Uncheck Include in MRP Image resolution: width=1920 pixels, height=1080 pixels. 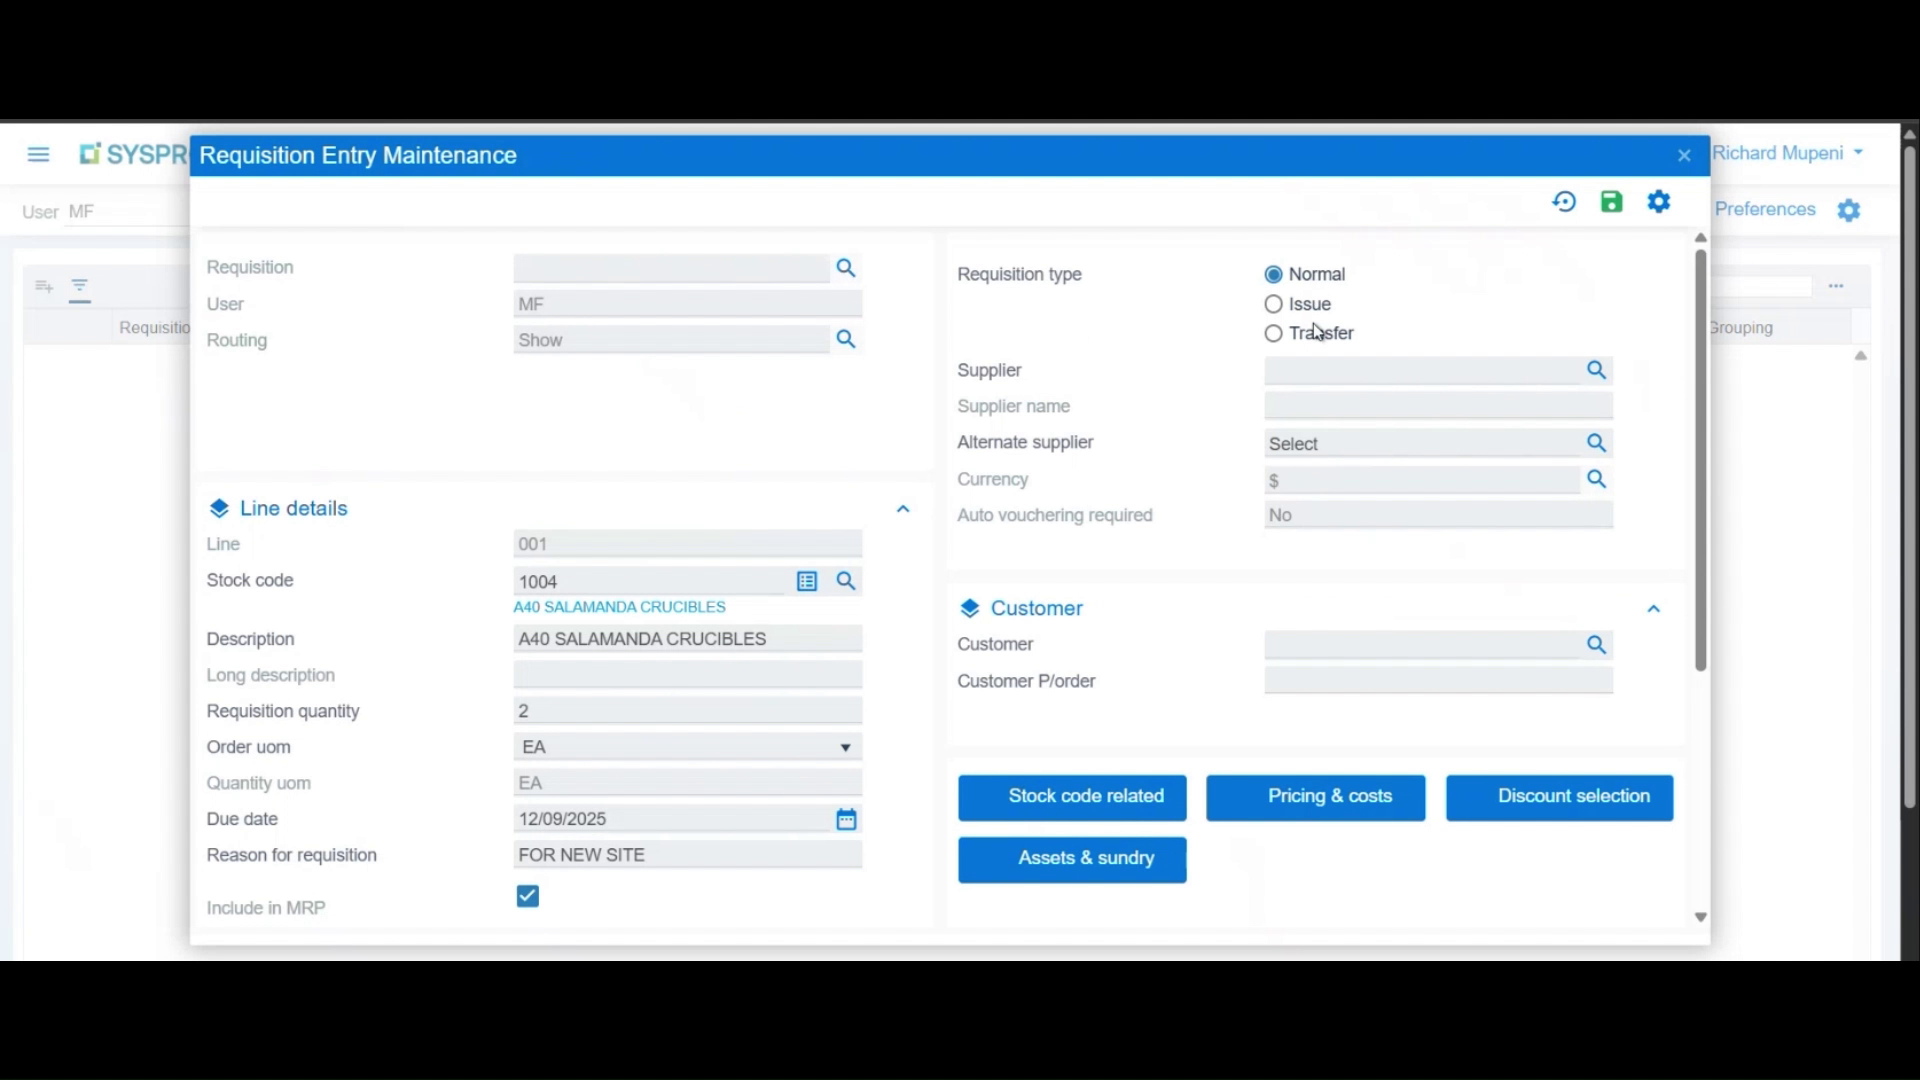point(527,896)
